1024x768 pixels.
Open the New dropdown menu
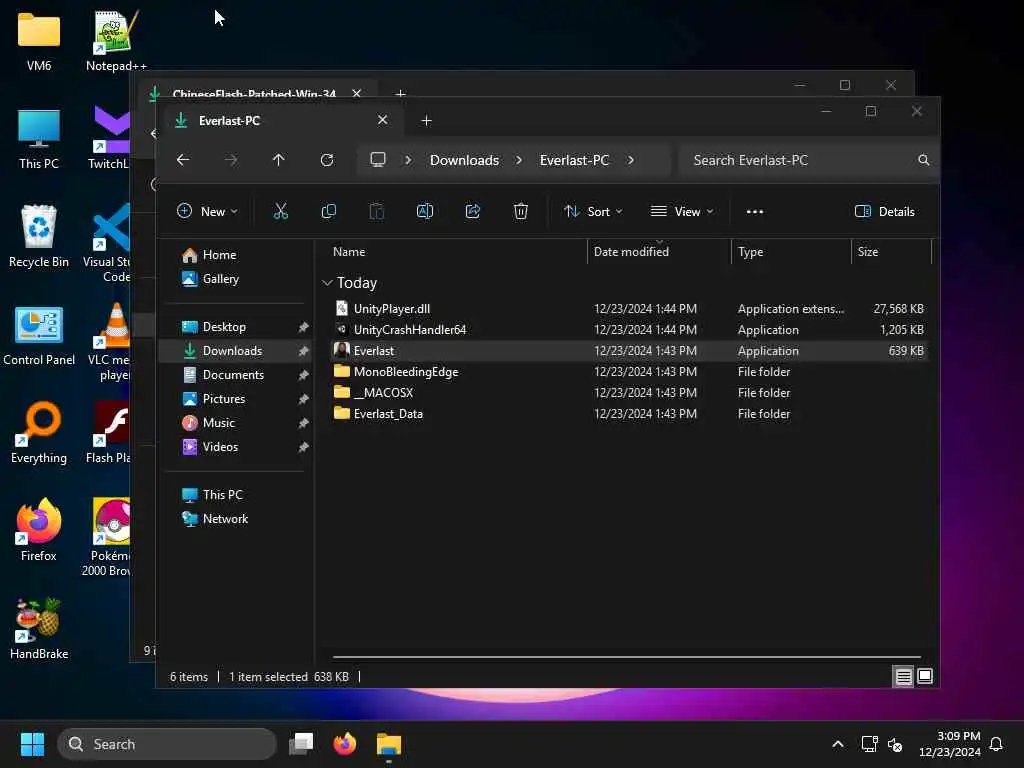click(x=207, y=212)
